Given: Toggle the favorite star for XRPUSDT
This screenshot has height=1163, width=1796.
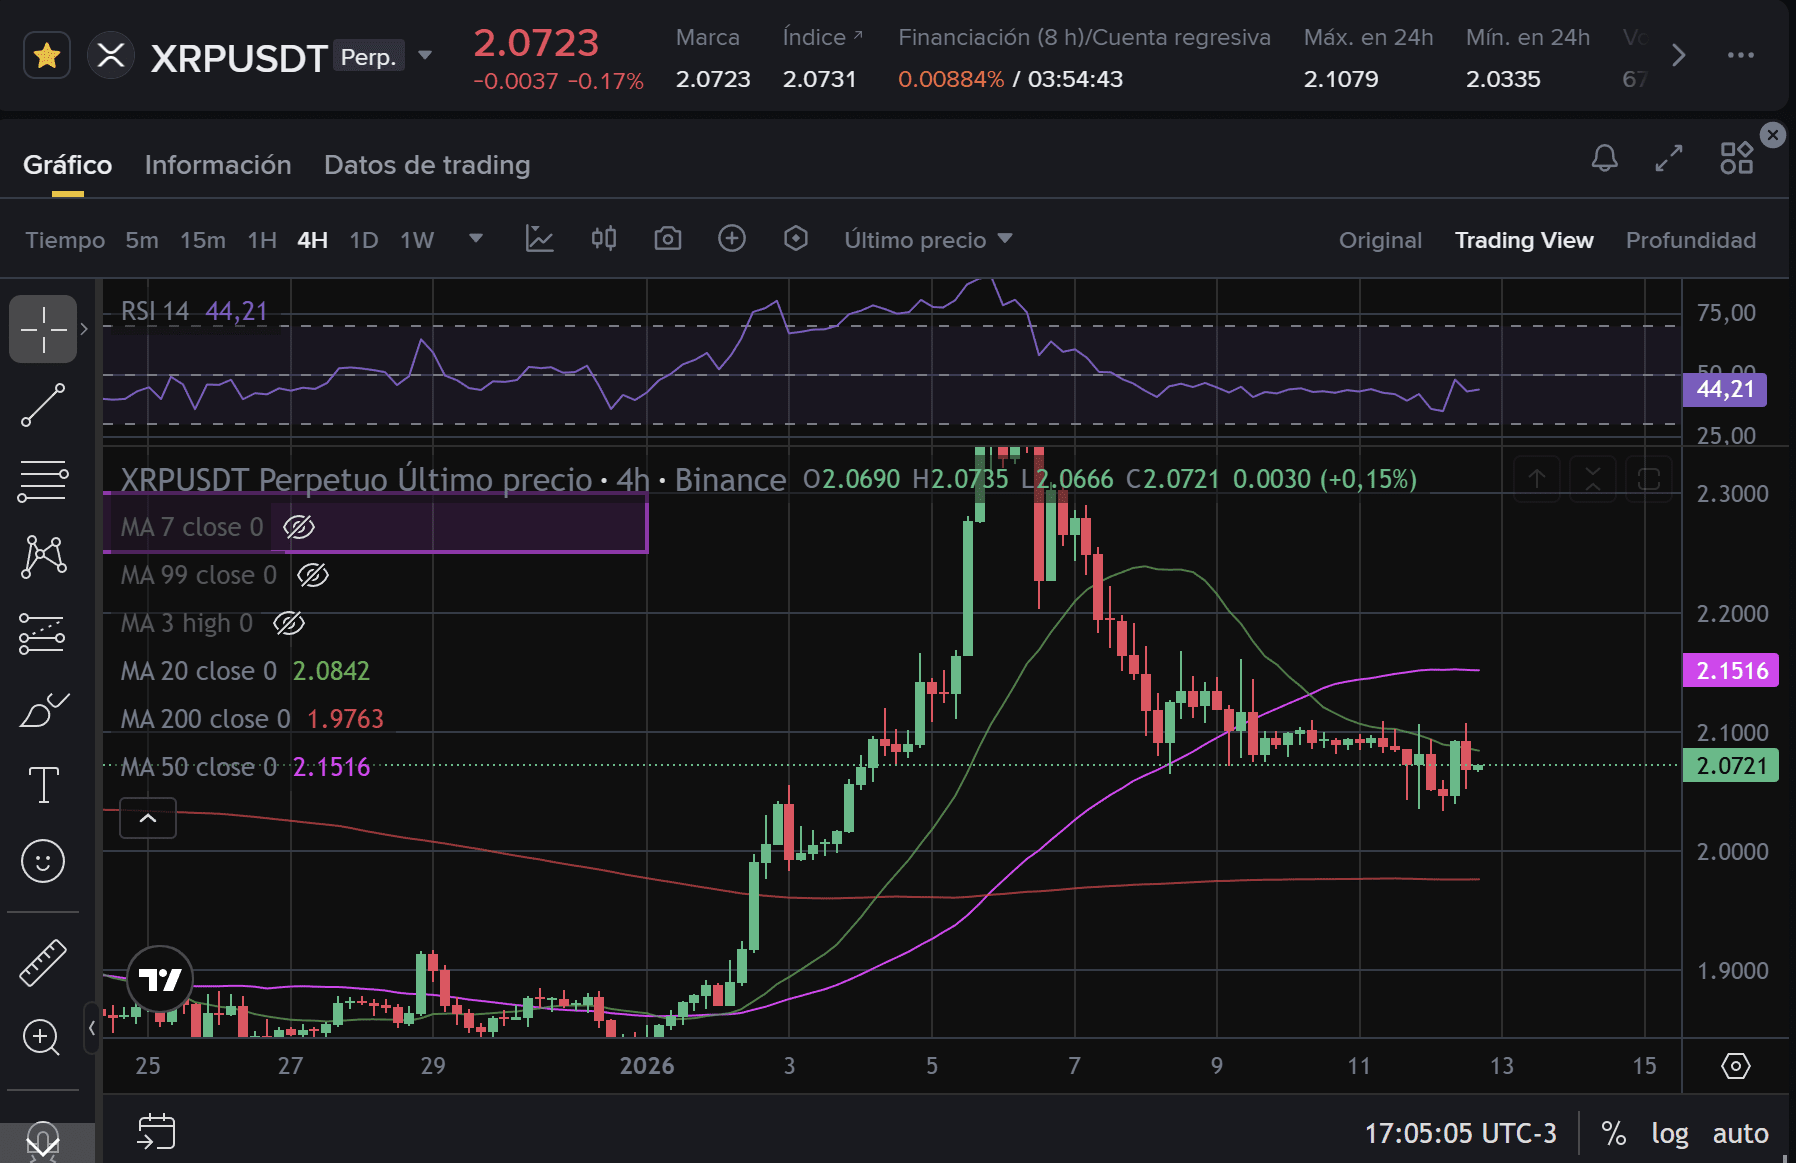Looking at the screenshot, I should coord(46,55).
